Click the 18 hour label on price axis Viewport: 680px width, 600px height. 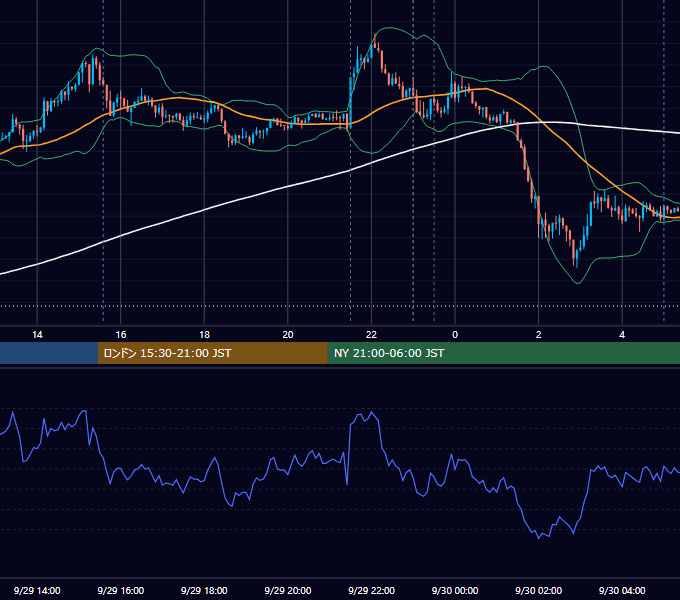(204, 335)
